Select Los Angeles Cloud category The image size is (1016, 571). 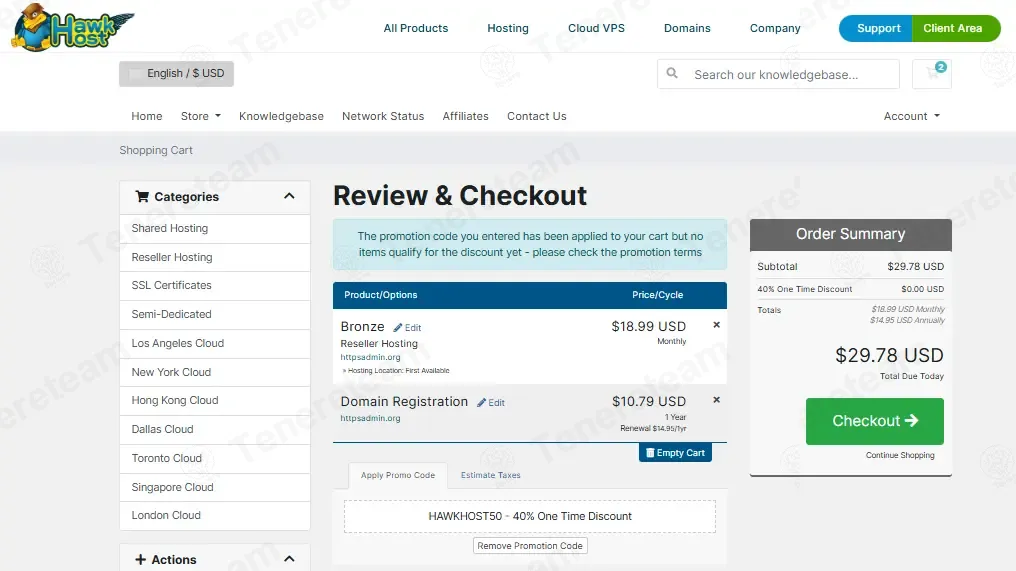tap(214, 344)
